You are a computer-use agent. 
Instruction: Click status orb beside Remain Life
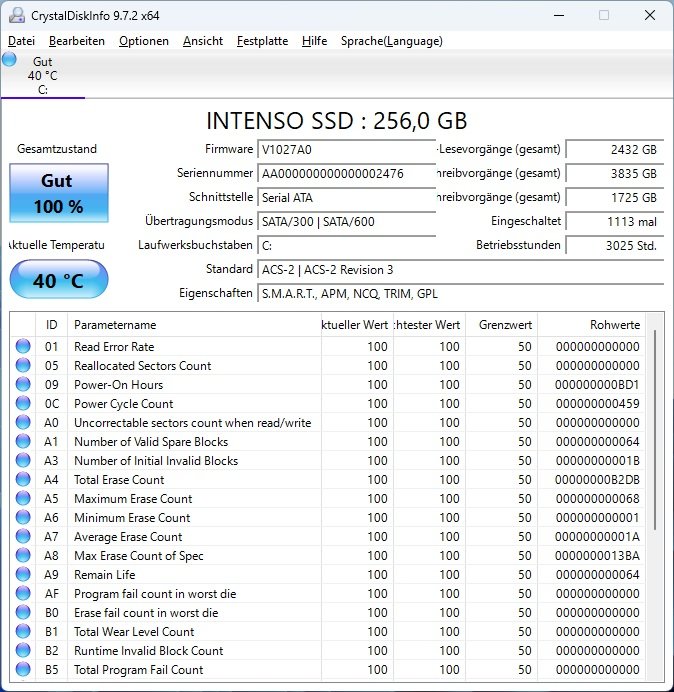(x=23, y=574)
